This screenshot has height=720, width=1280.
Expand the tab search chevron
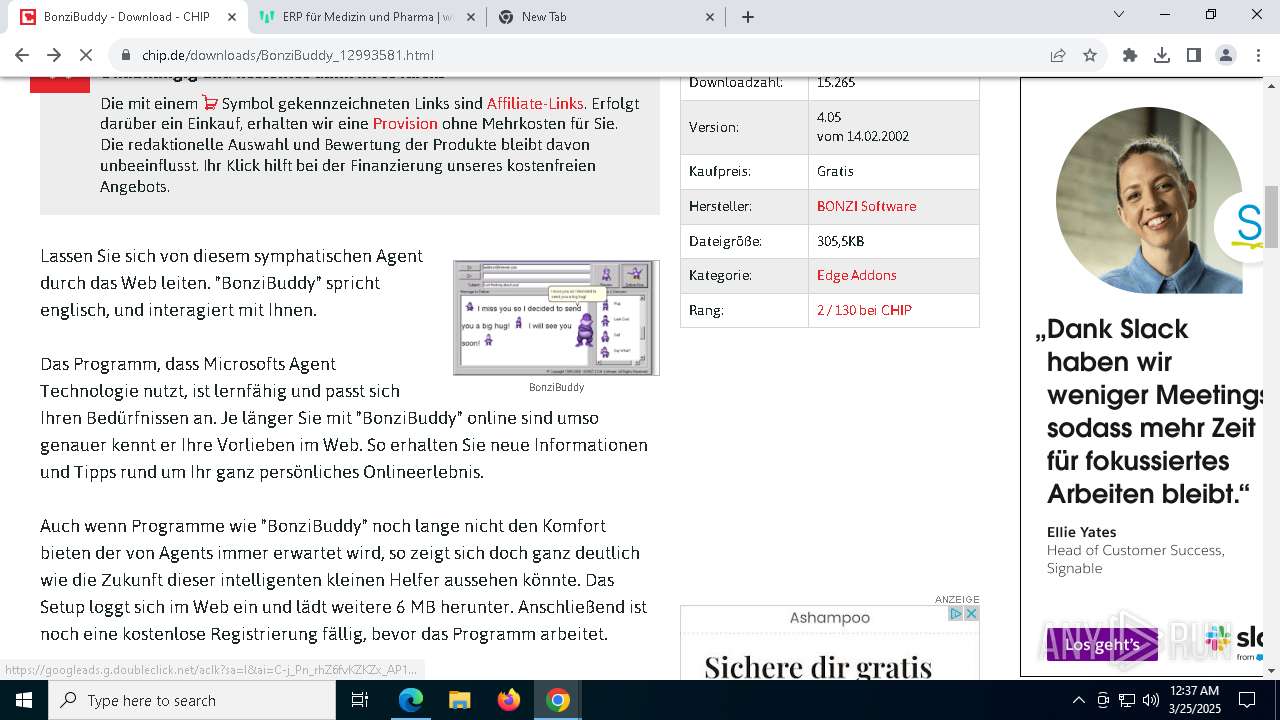tap(1119, 14)
